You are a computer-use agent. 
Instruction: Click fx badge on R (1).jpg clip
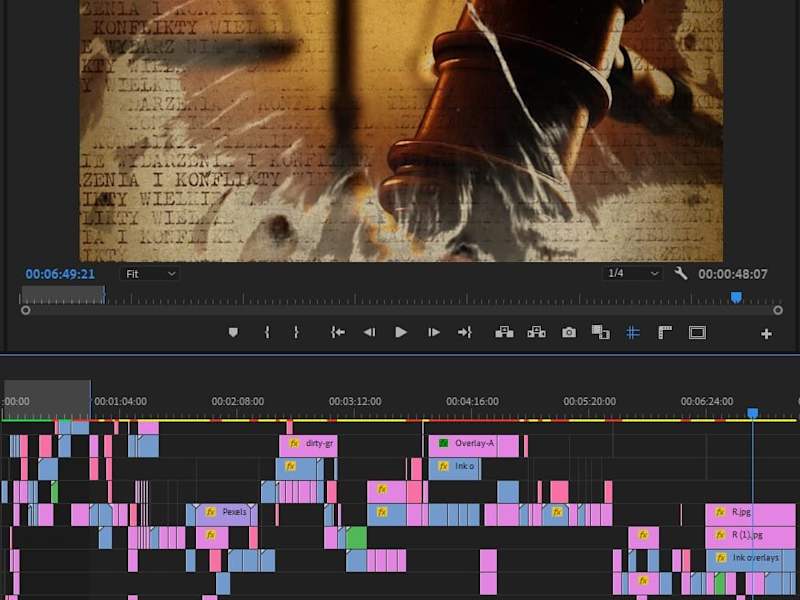pyautogui.click(x=720, y=535)
